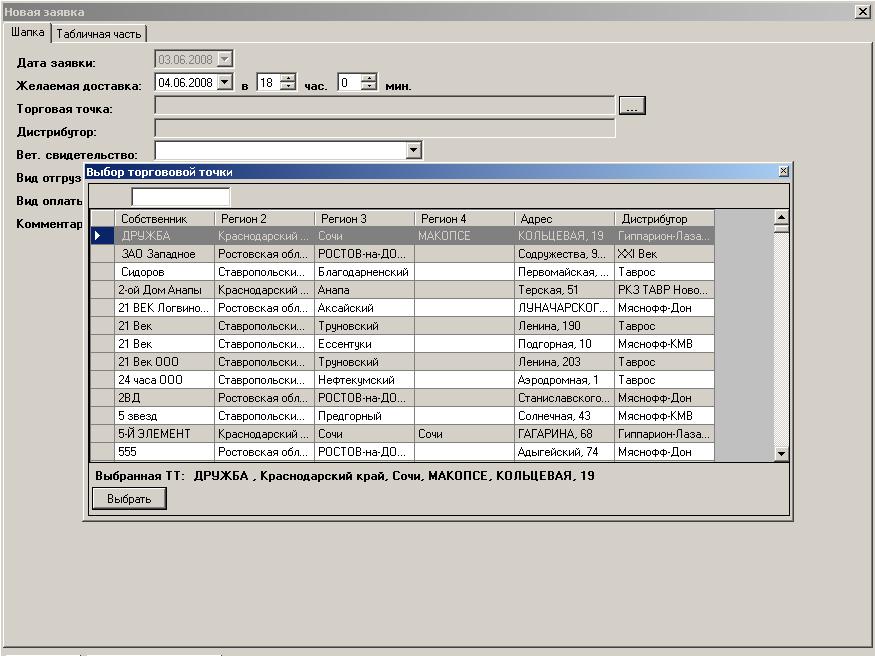Click the address cell Аэродромная, 1
Screen dimensions: 875x656
coord(564,380)
